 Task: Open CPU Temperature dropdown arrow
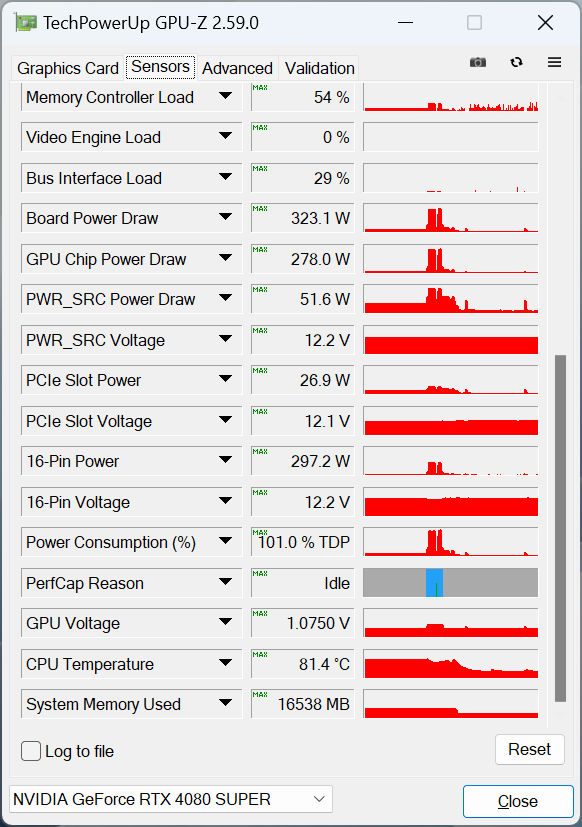point(225,663)
